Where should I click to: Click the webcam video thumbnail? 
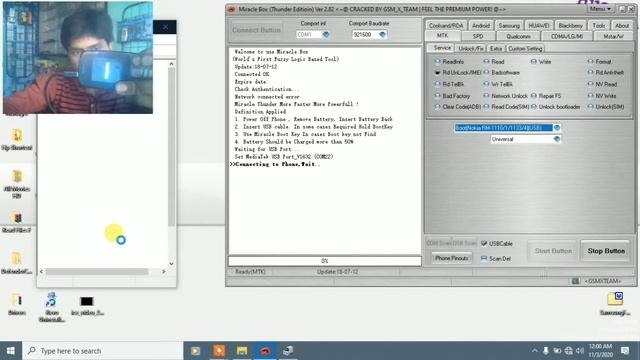point(78,58)
